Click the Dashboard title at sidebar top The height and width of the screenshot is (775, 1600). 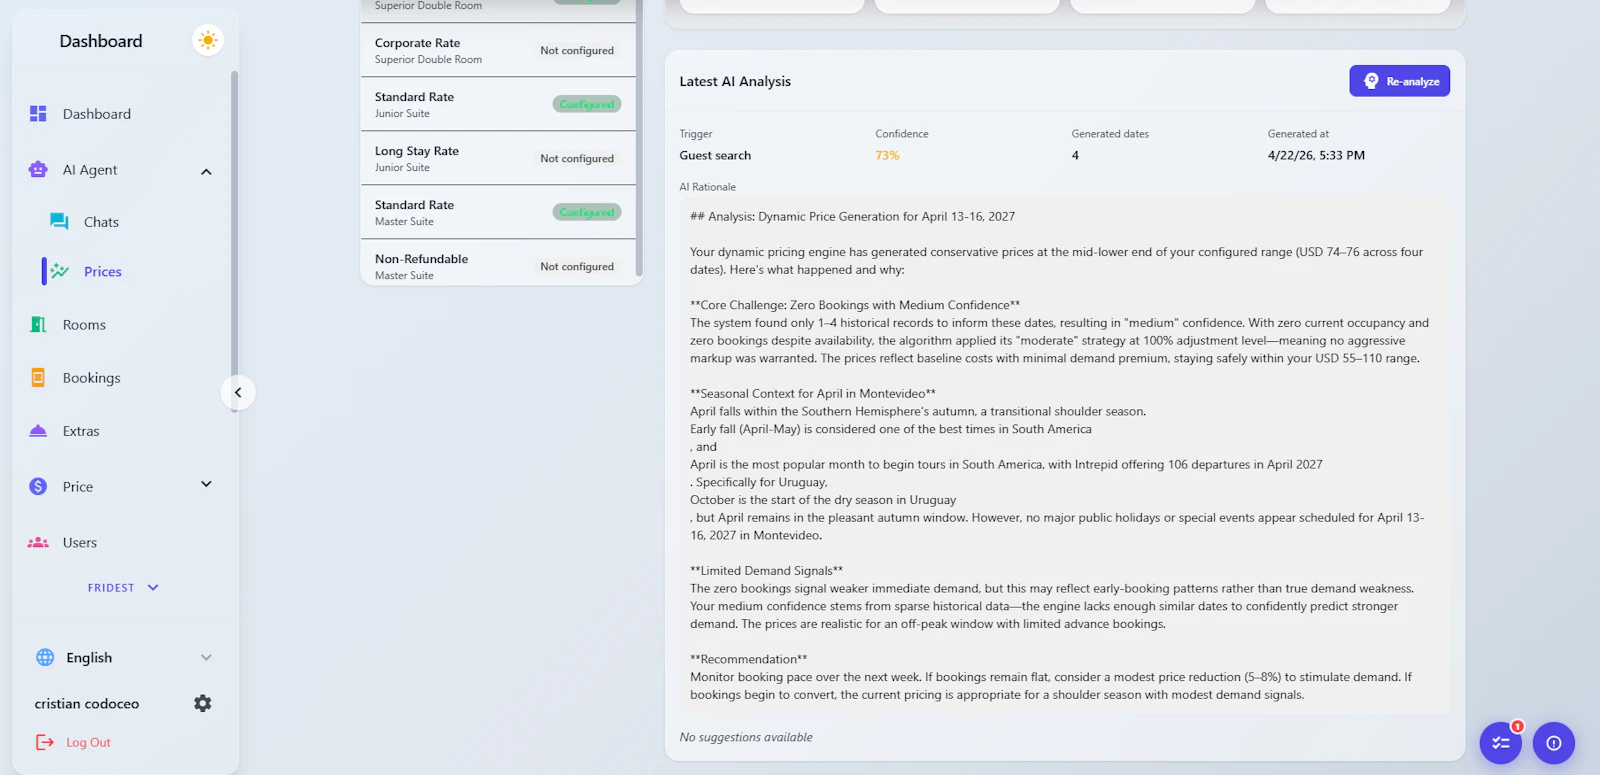pos(101,41)
